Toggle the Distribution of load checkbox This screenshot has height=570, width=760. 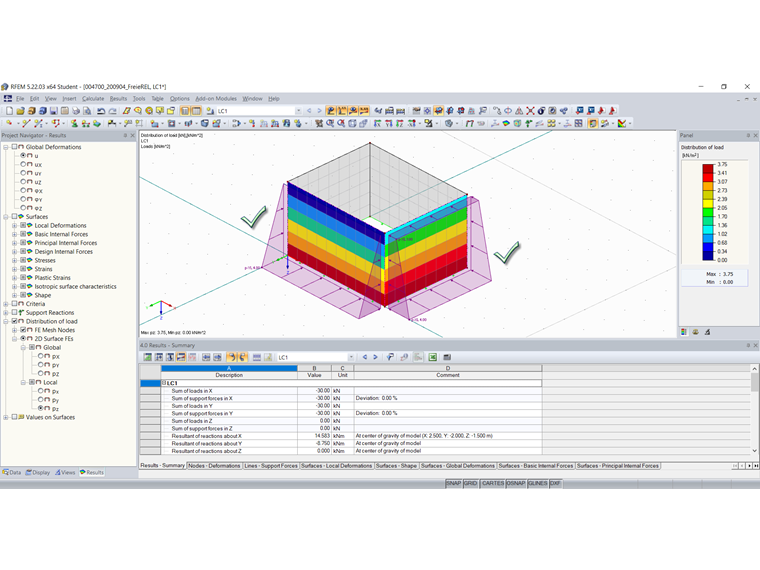click(x=14, y=321)
